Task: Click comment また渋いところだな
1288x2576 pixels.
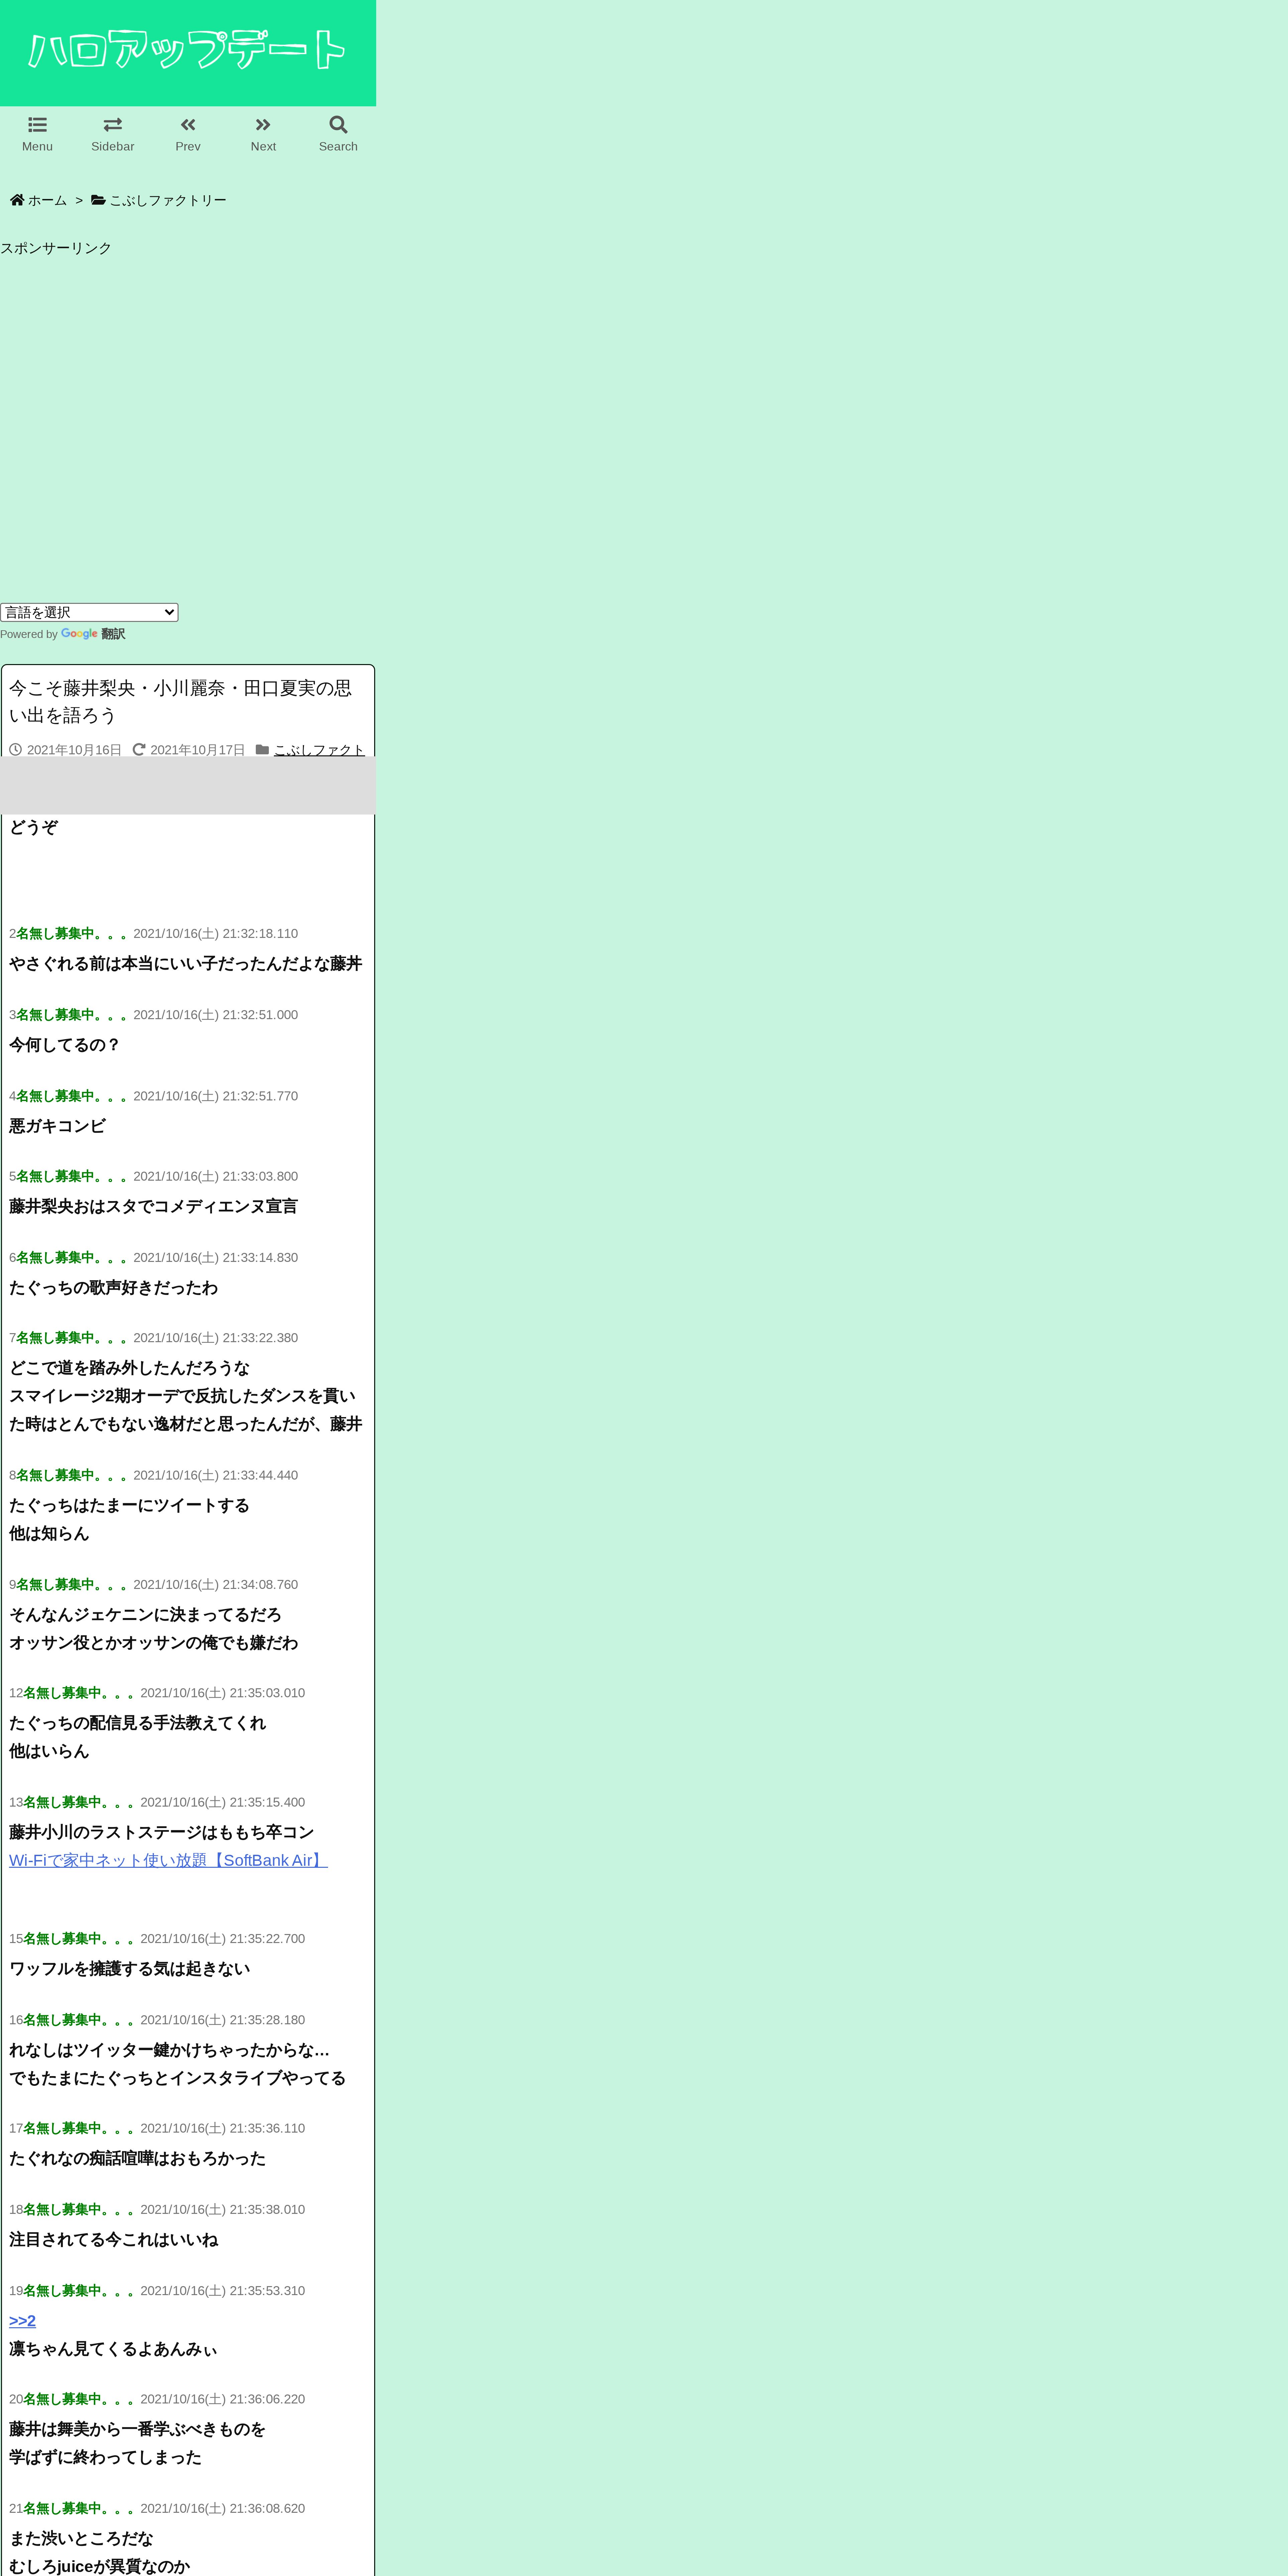Action: tap(81, 2538)
